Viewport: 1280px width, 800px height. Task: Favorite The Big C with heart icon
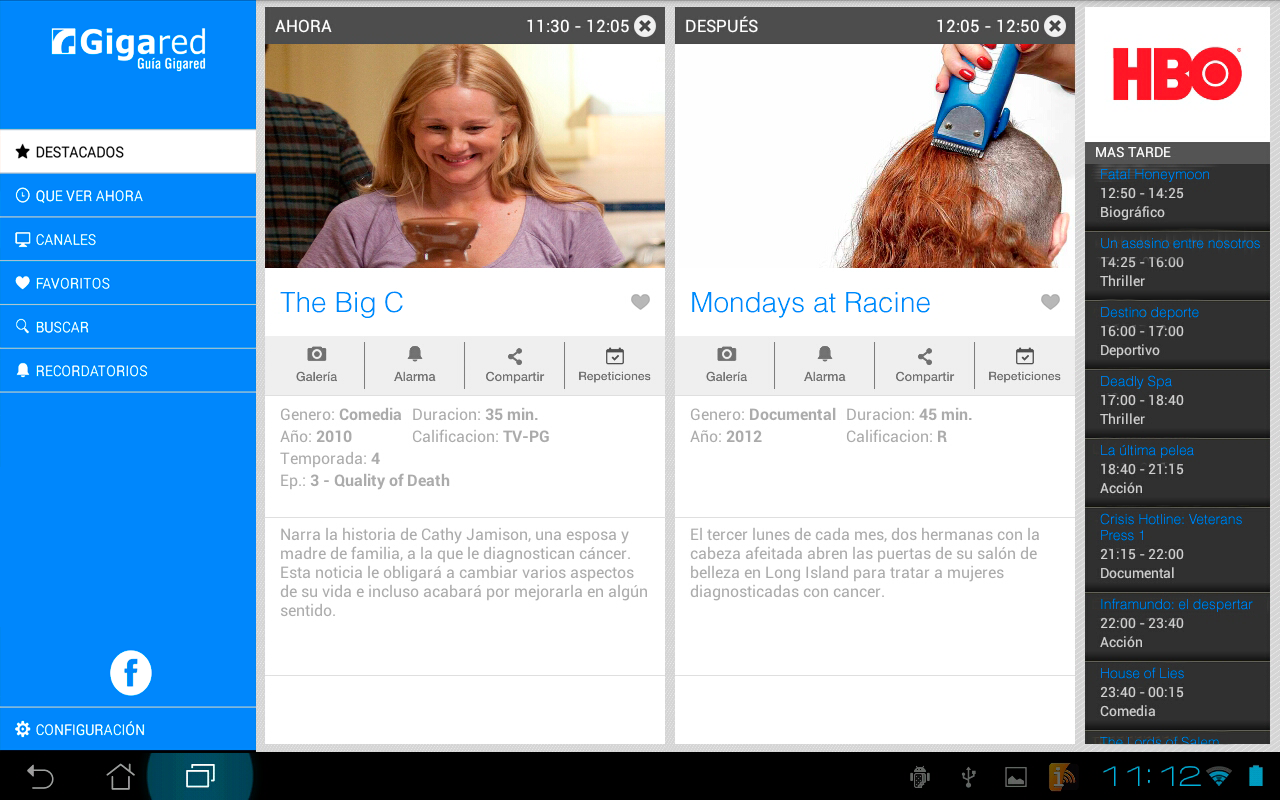(x=640, y=302)
